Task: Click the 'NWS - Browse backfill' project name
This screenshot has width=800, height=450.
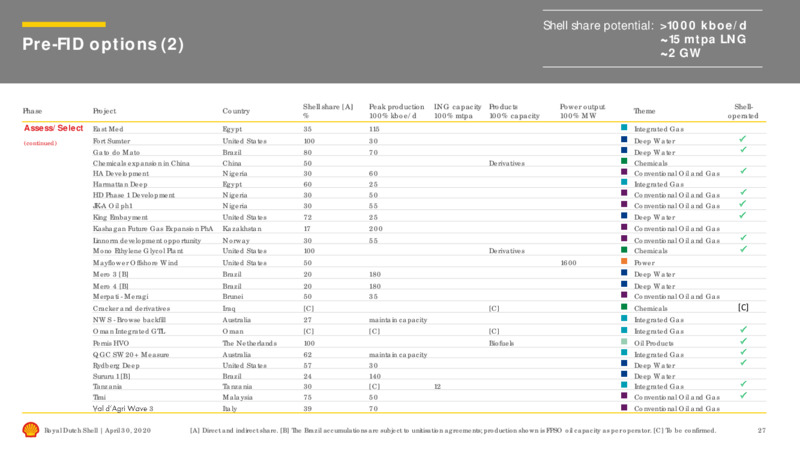Action: tap(129, 320)
